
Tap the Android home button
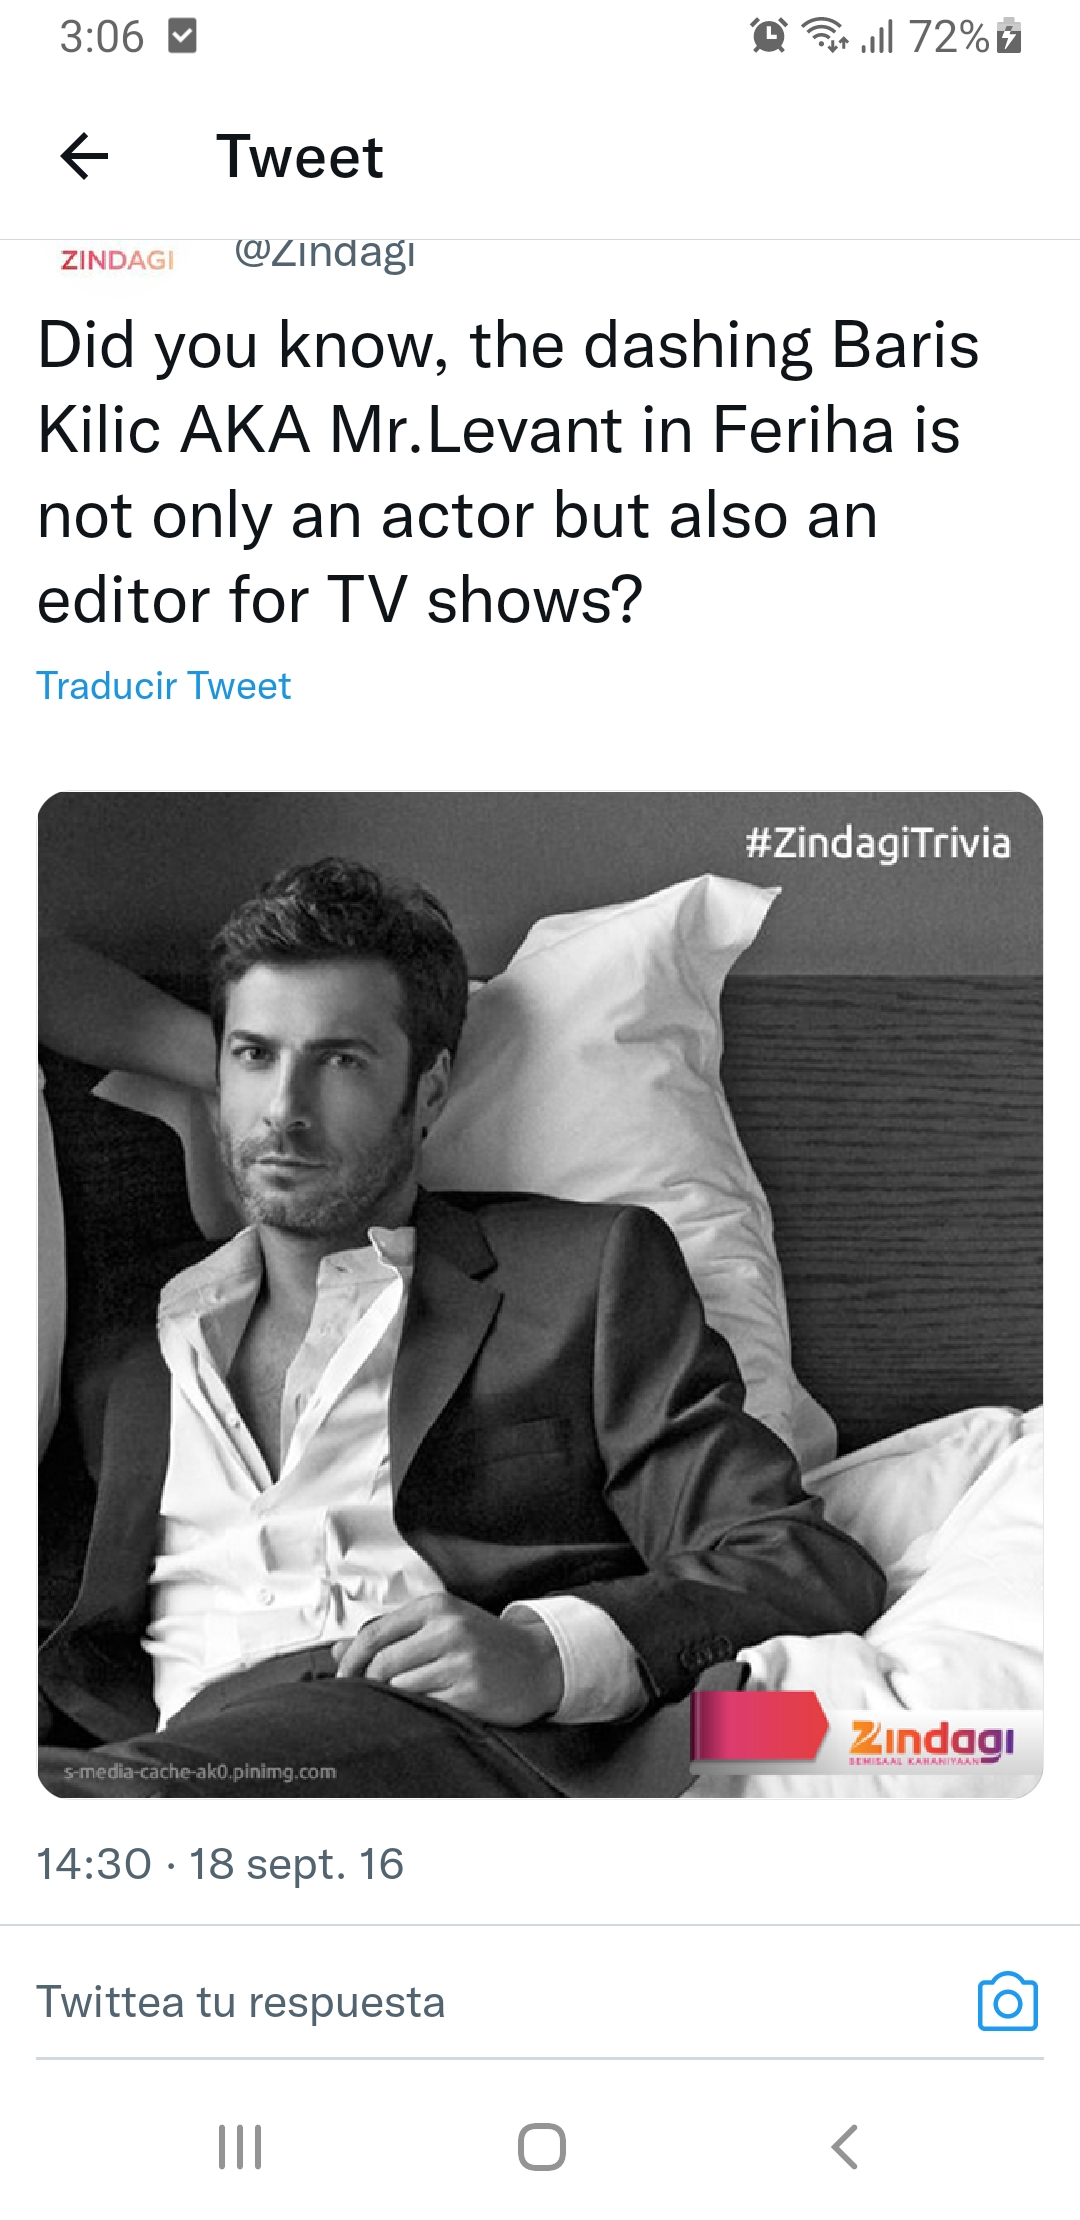pyautogui.click(x=541, y=2146)
